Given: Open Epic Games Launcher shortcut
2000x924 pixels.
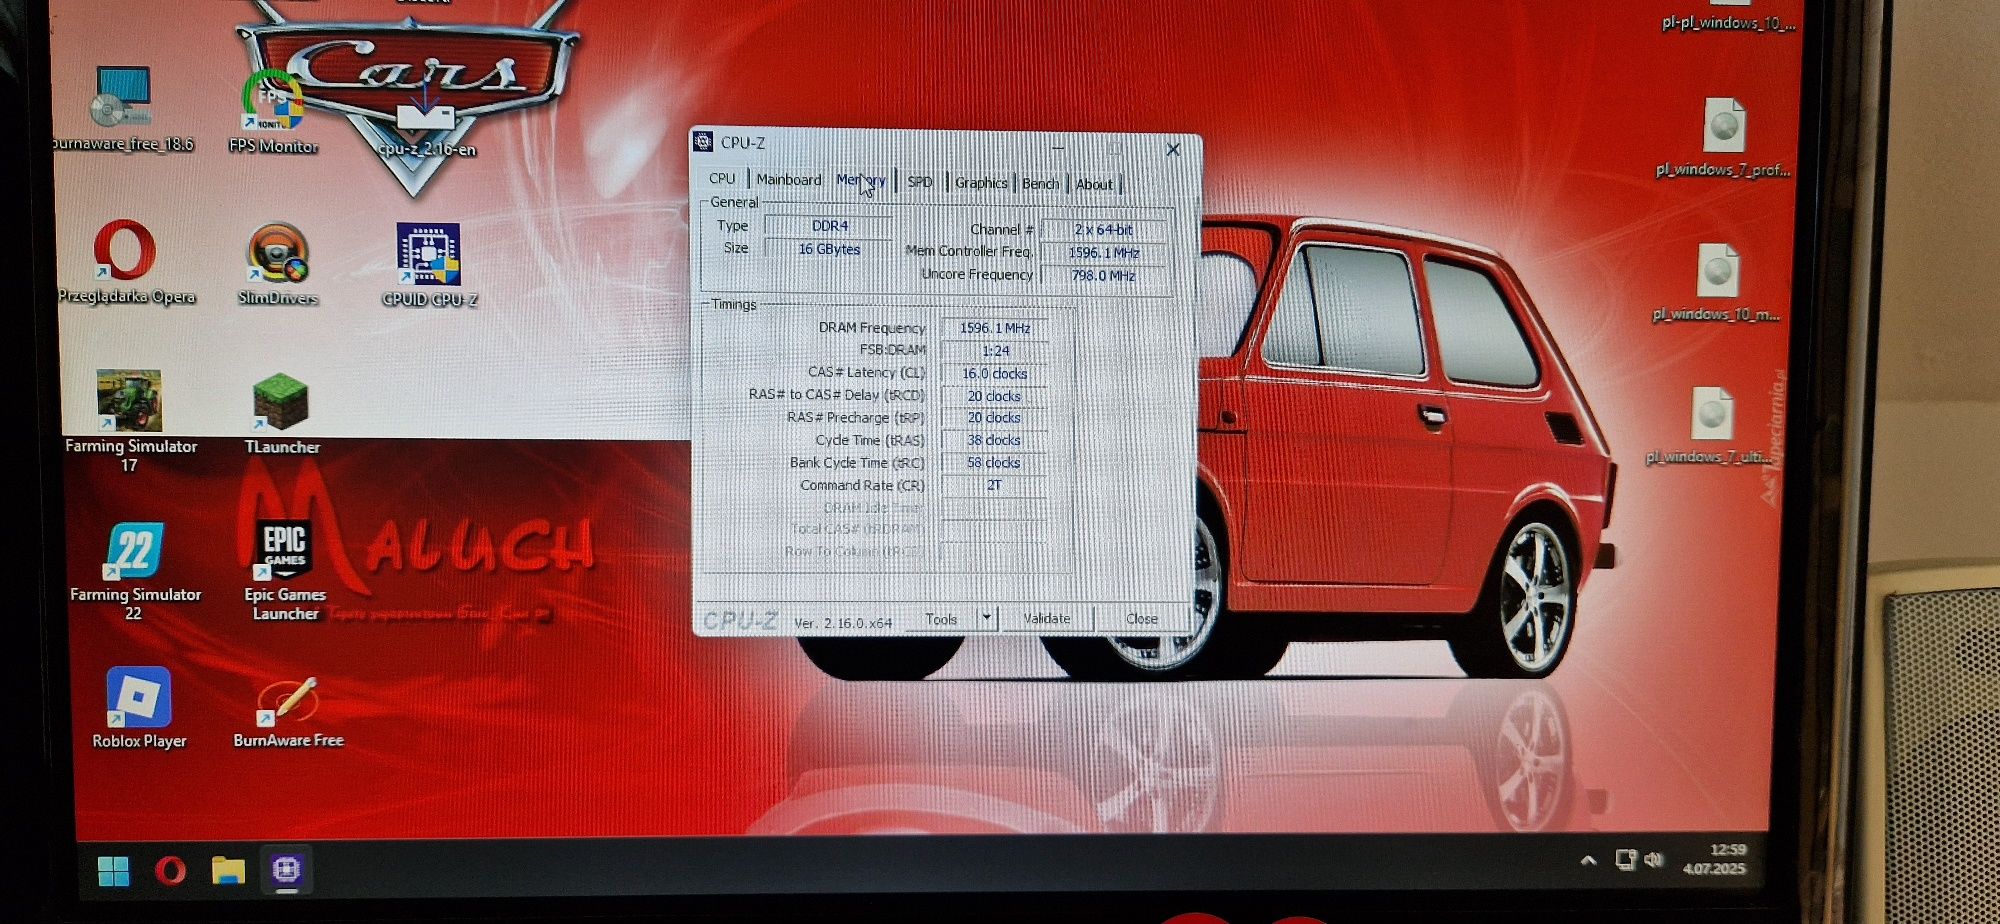Looking at the screenshot, I should tap(285, 570).
